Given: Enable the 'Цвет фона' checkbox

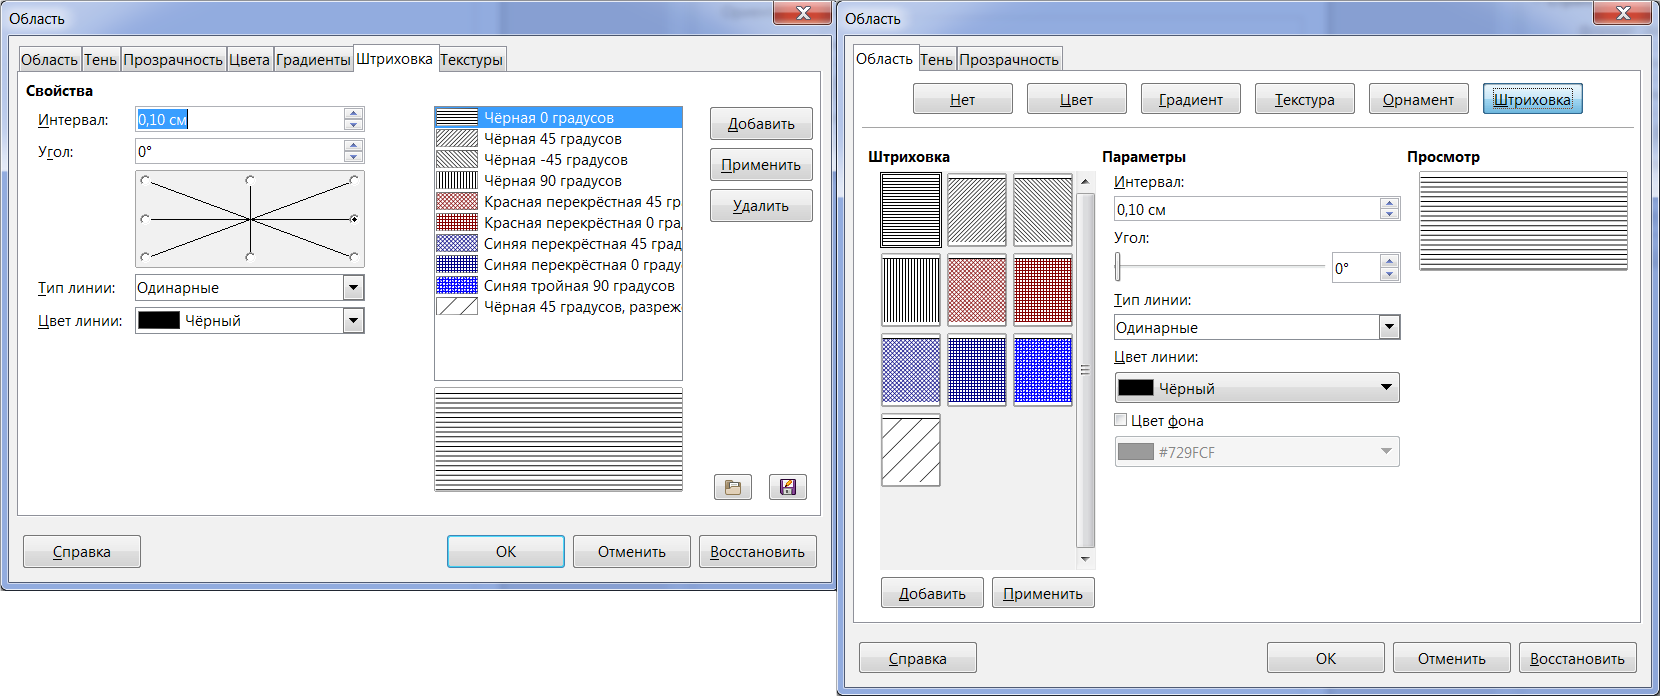Looking at the screenshot, I should coord(1121,420).
